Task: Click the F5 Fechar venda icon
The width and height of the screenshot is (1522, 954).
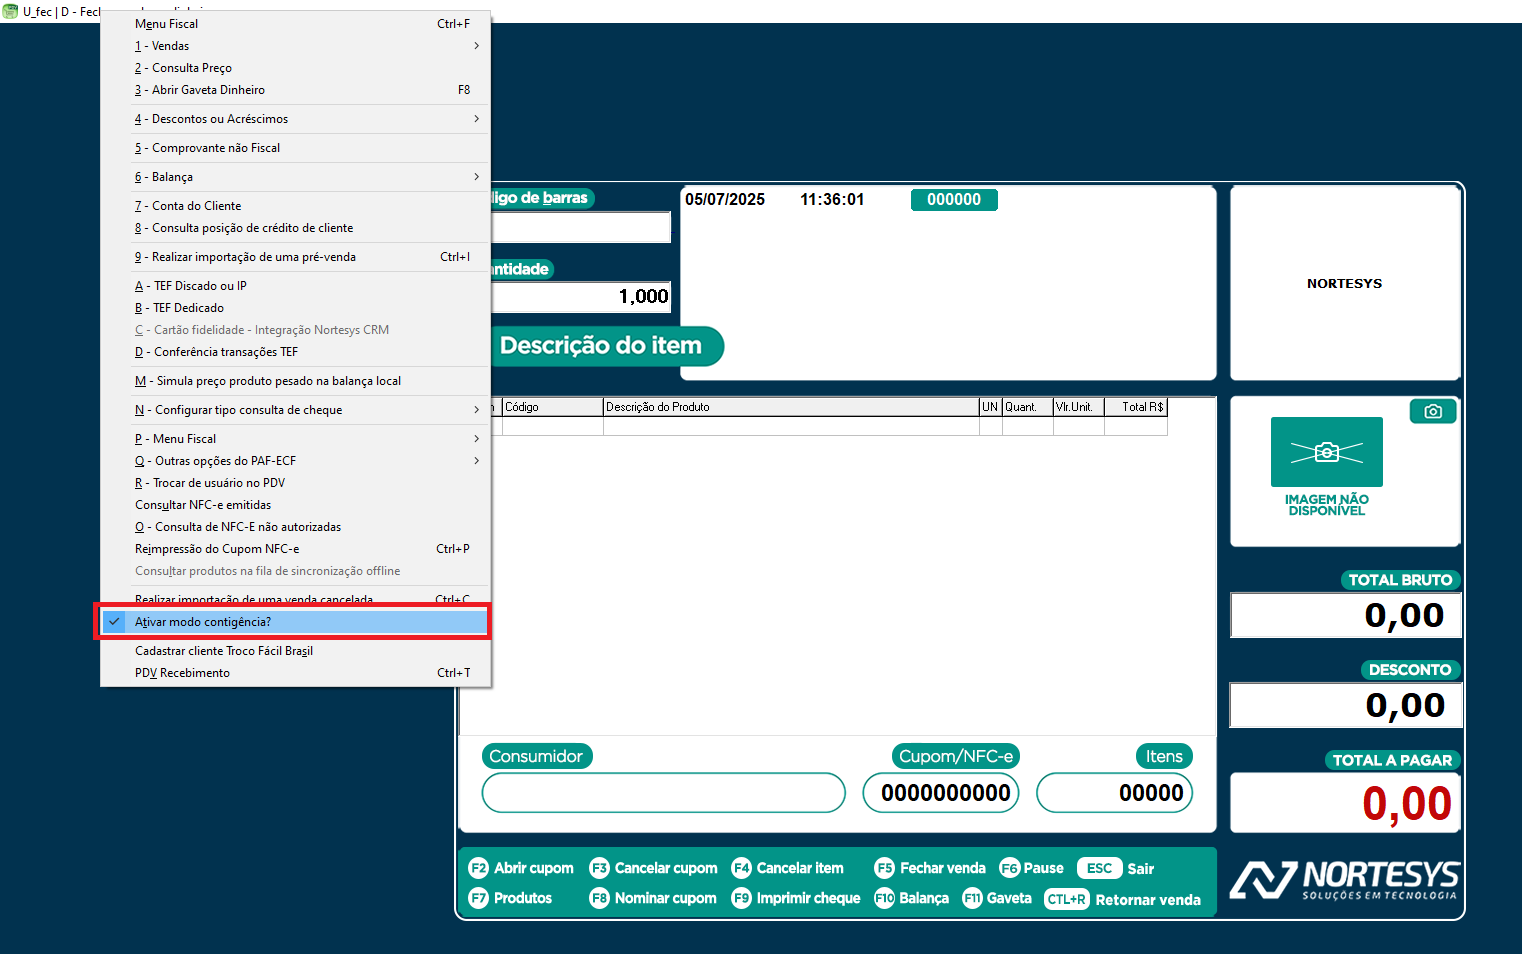Action: point(884,868)
